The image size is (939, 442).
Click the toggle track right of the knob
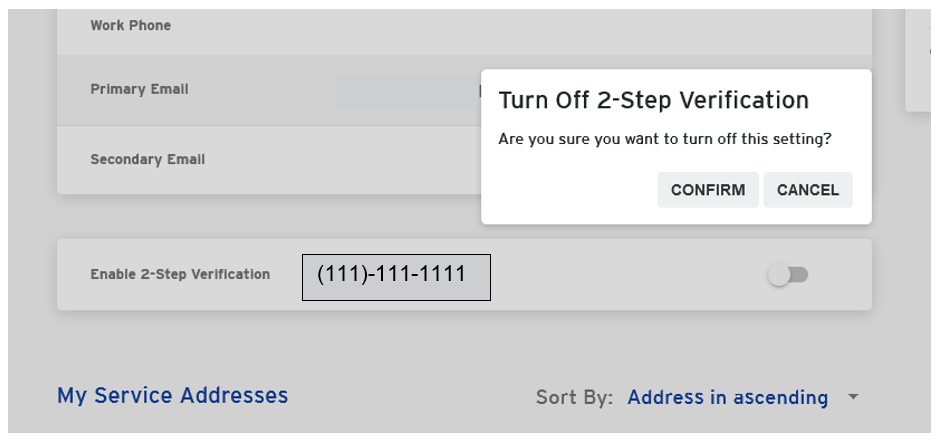tap(801, 275)
